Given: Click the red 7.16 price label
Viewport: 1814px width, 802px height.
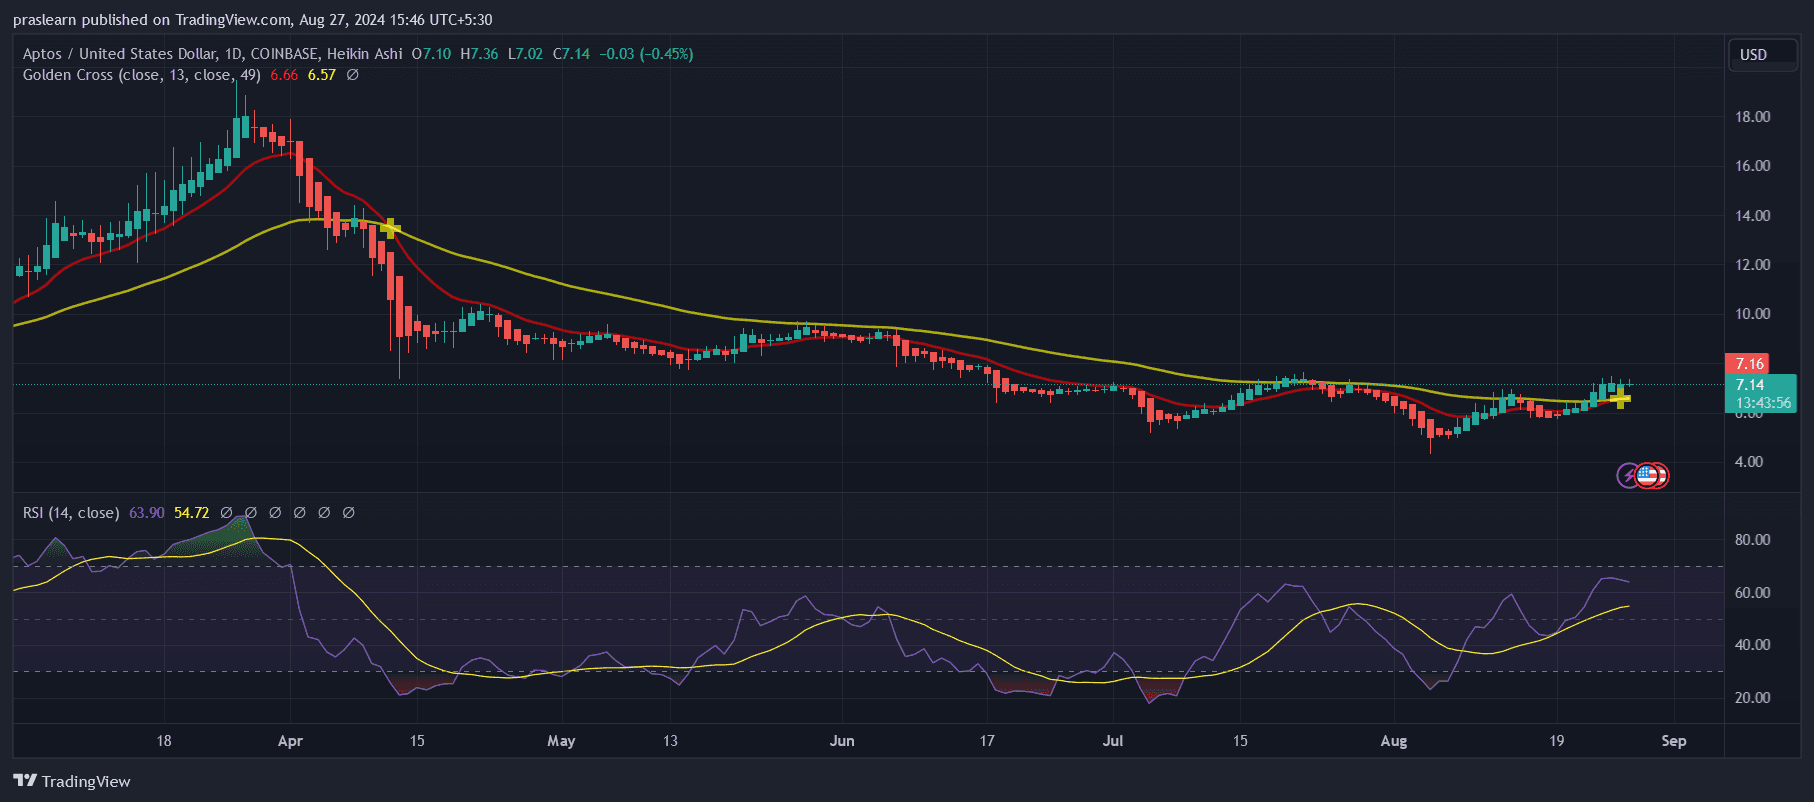Looking at the screenshot, I should point(1748,364).
